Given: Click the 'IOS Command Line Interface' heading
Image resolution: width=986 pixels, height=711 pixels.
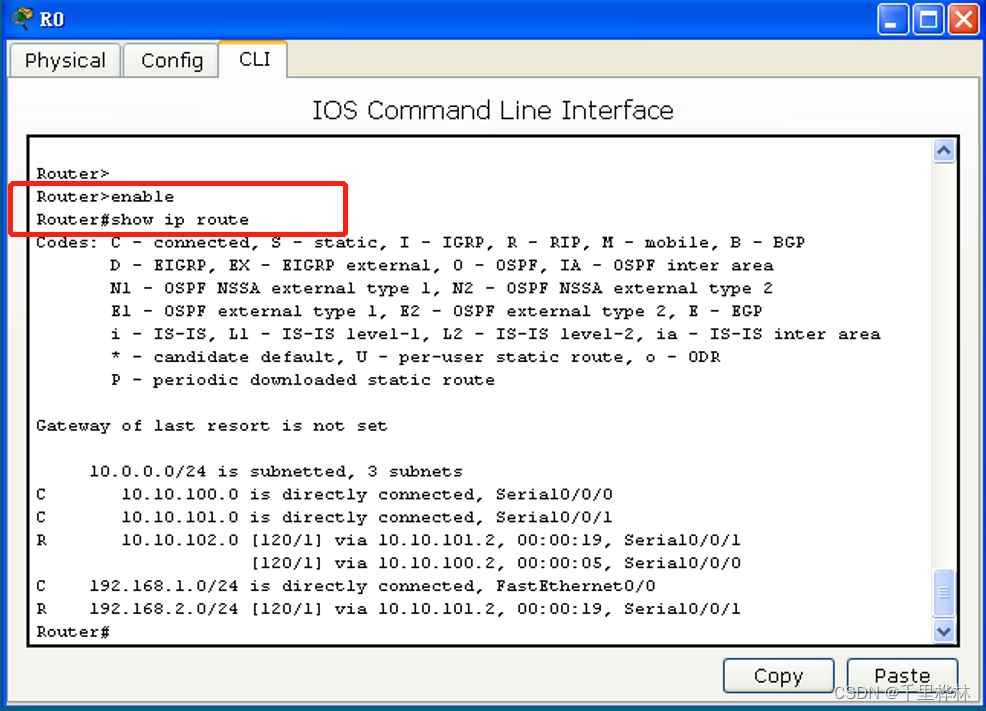Looking at the screenshot, I should pos(493,110).
